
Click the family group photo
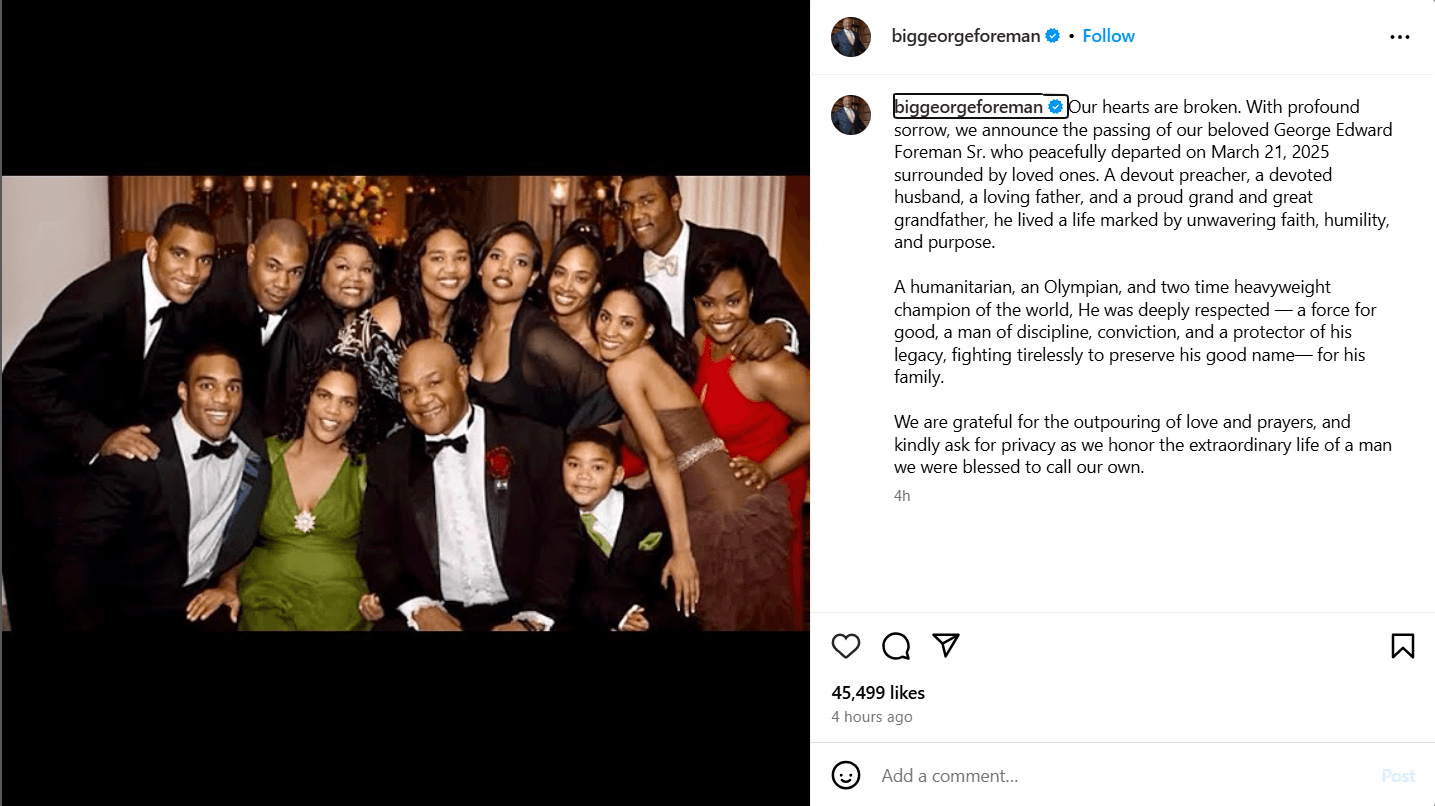coord(405,403)
